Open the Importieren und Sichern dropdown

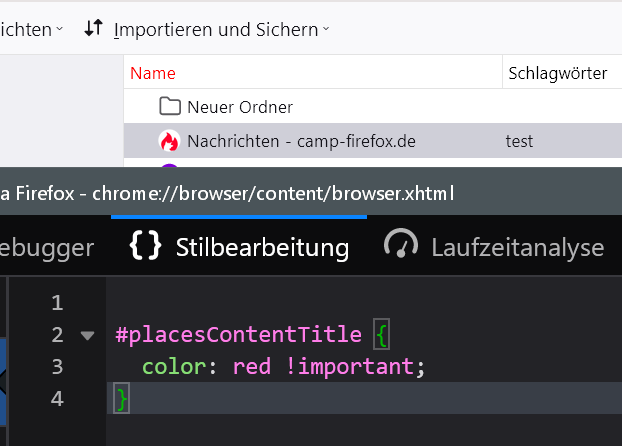click(x=221, y=30)
